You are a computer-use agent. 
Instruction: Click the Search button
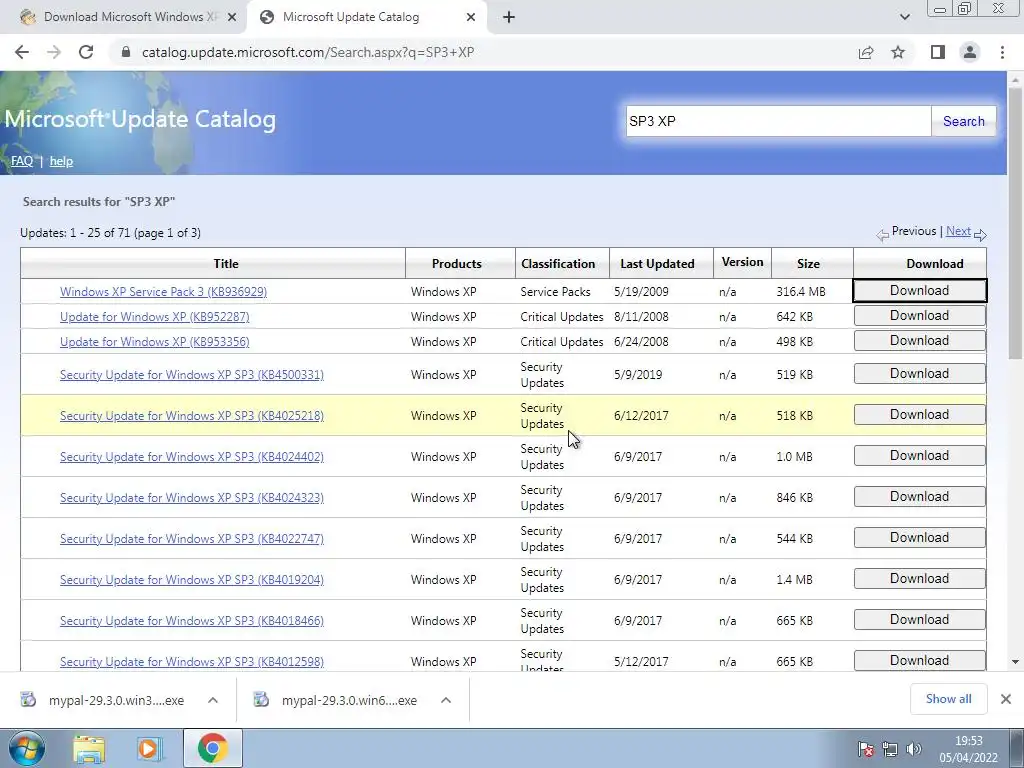click(x=963, y=121)
